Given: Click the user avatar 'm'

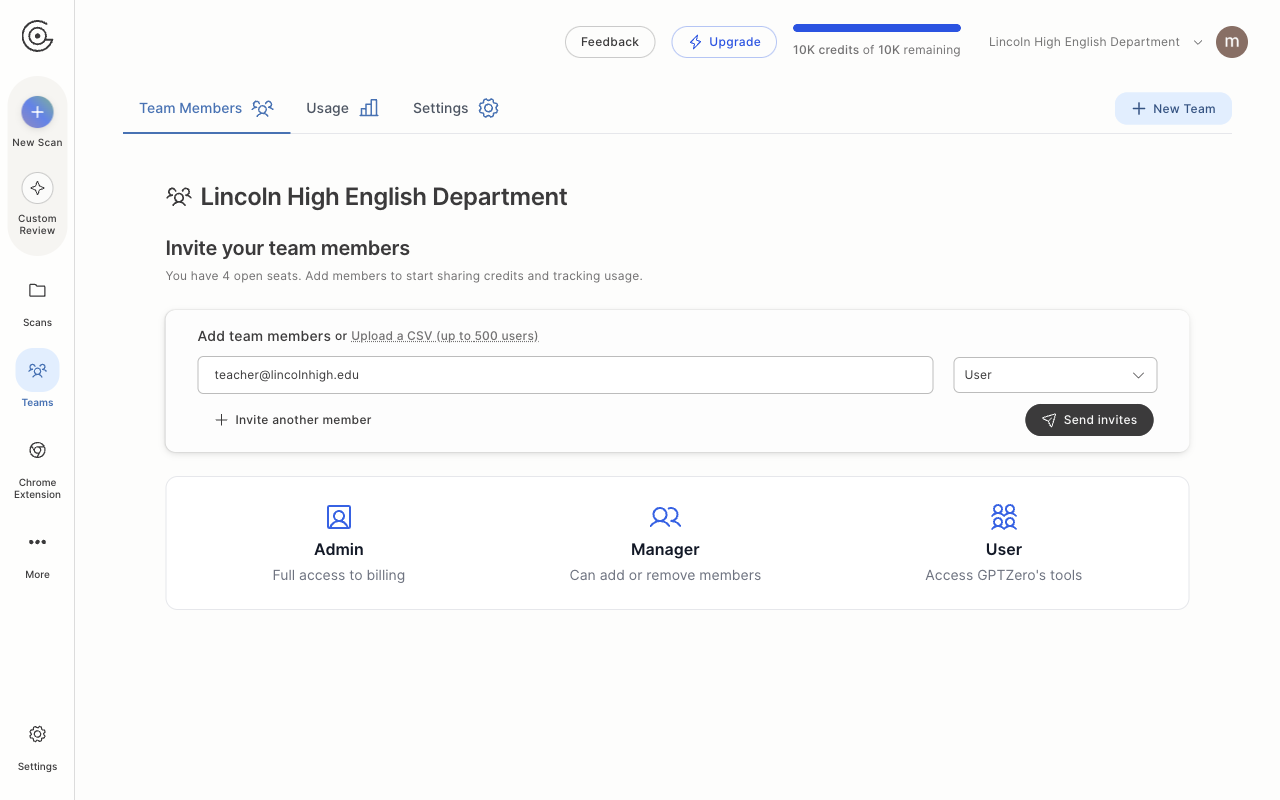Looking at the screenshot, I should click(x=1232, y=42).
